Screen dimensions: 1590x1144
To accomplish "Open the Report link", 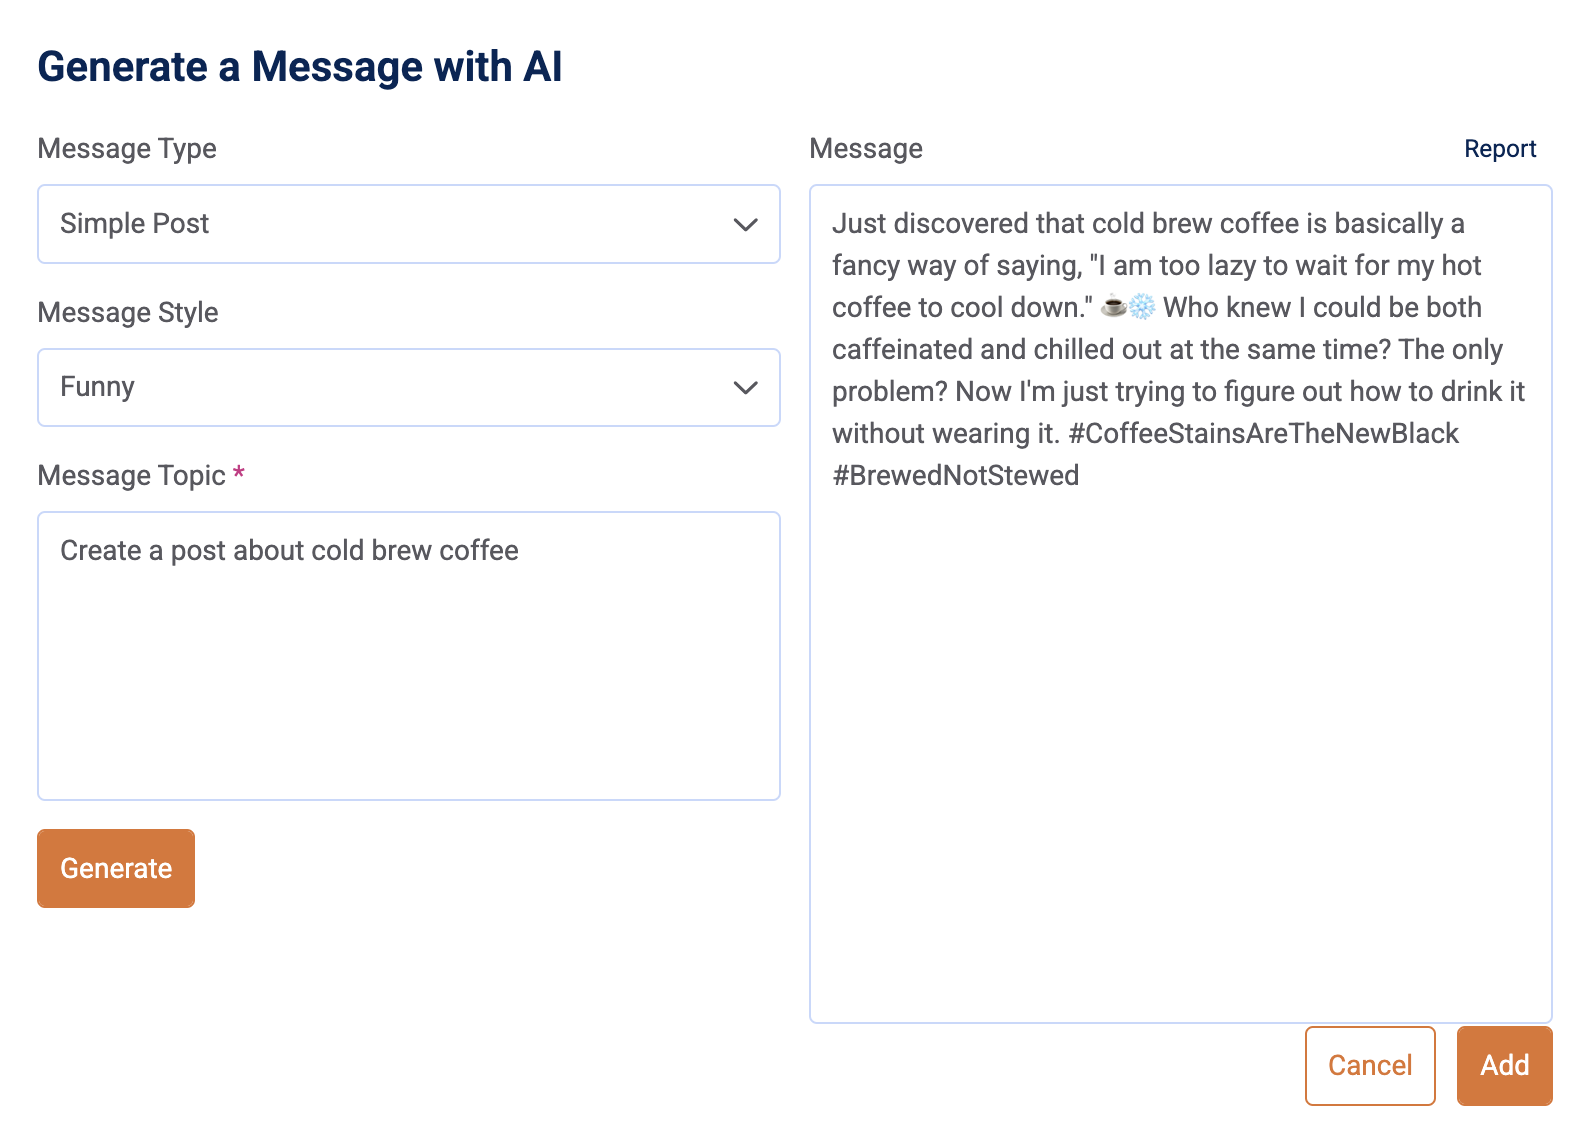I will [x=1500, y=148].
